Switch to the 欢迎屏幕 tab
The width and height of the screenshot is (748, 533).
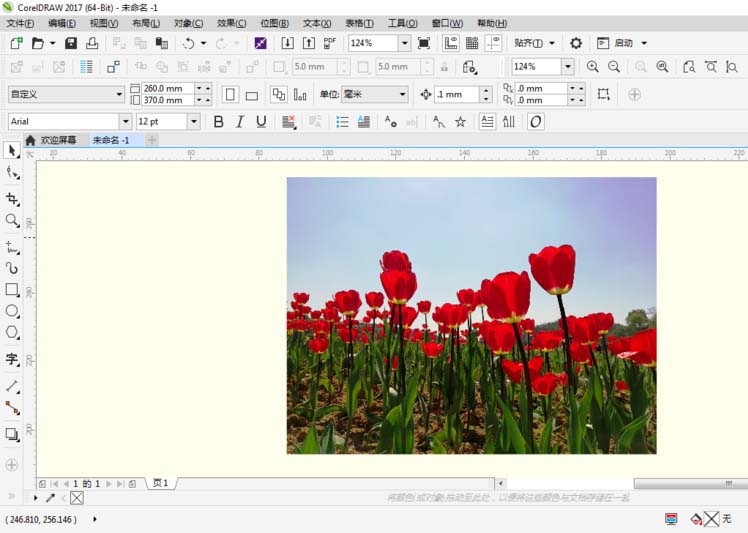tap(51, 140)
